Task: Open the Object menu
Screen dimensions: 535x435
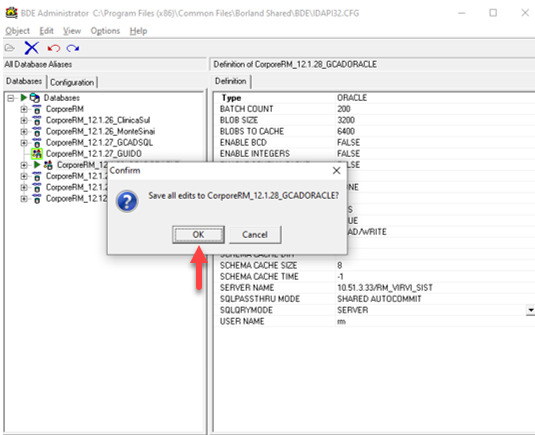Action: [17, 31]
